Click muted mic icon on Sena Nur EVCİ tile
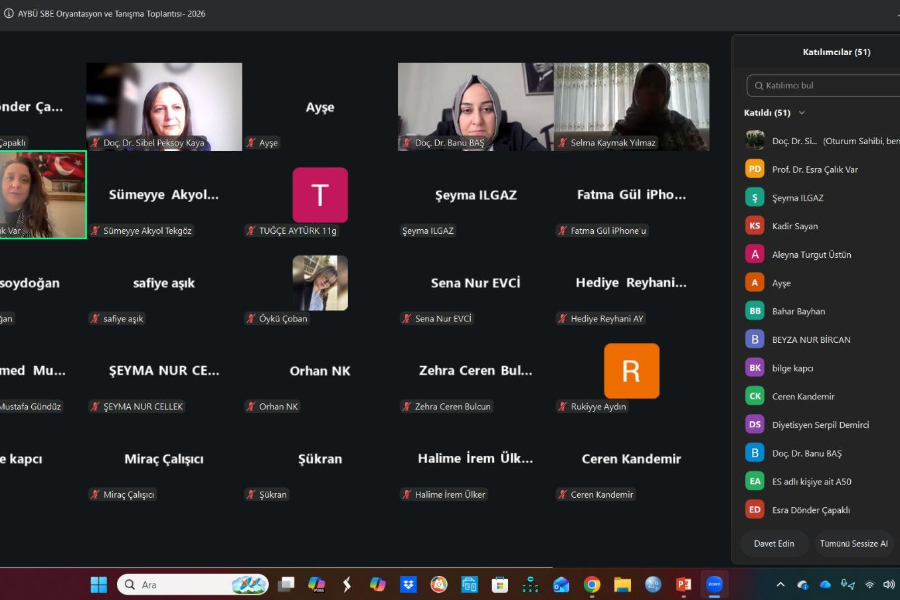This screenshot has width=900, height=600. click(x=407, y=318)
